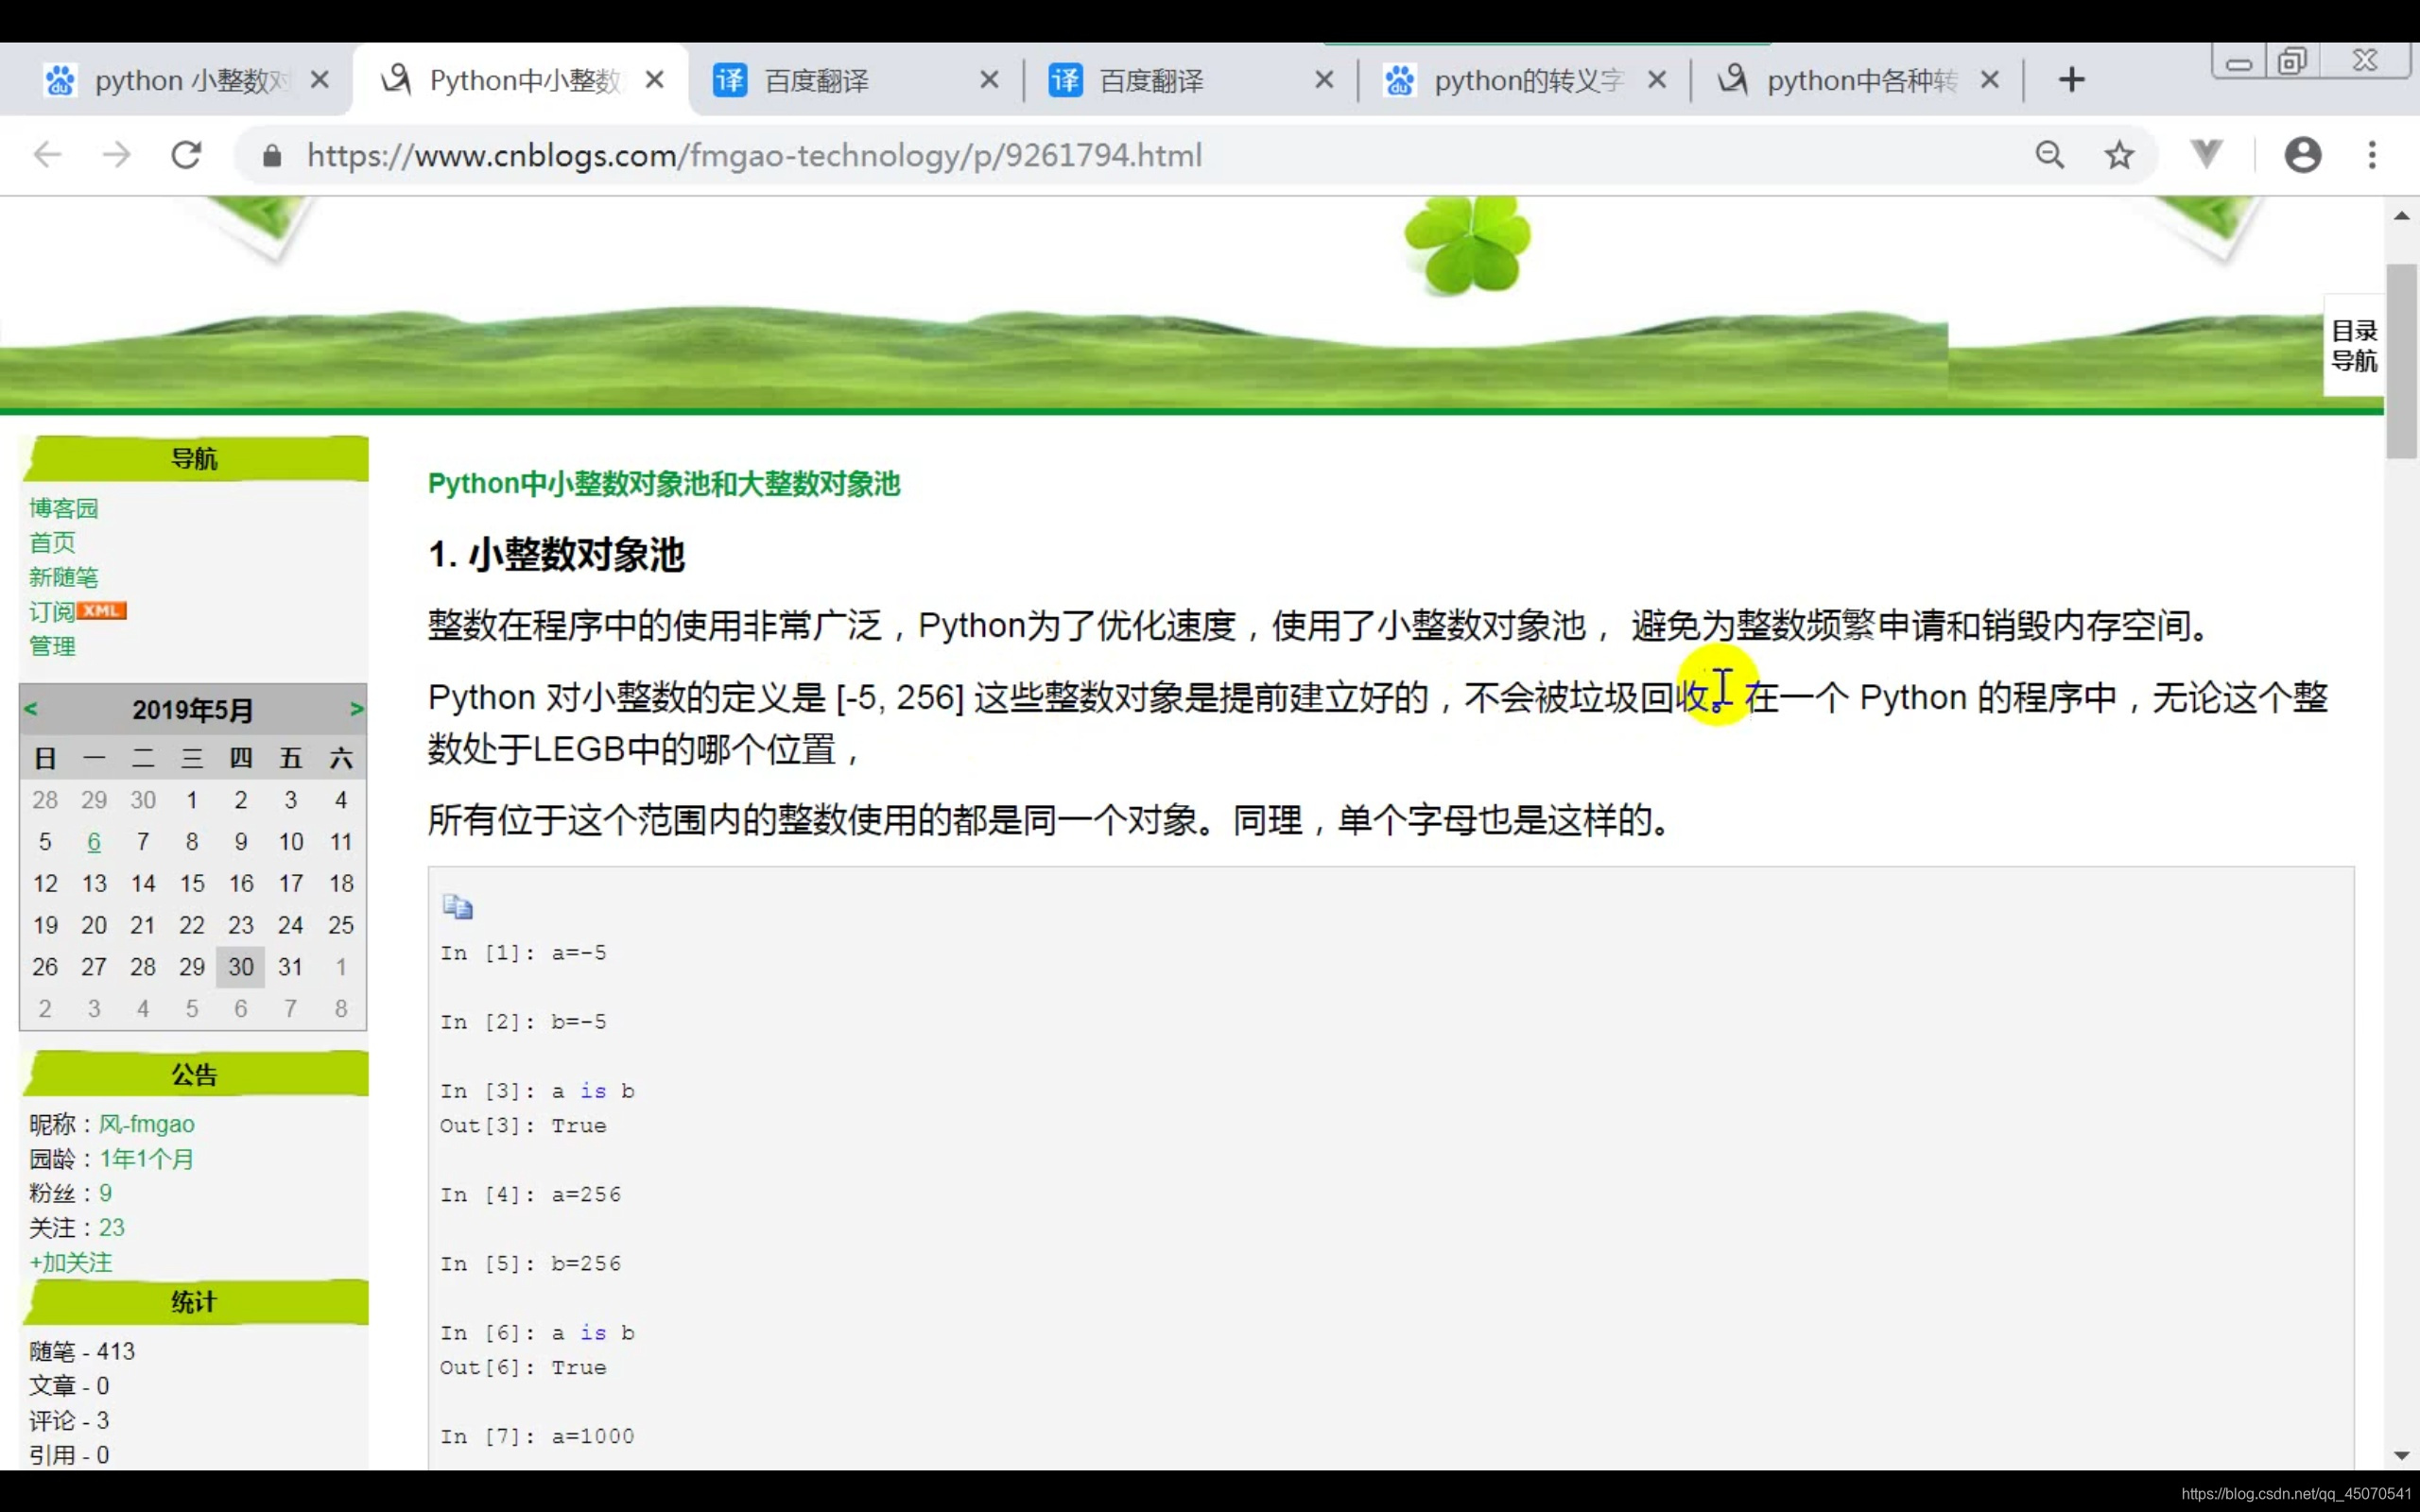Click the browser reload icon
The image size is (2420, 1512).
click(x=187, y=155)
